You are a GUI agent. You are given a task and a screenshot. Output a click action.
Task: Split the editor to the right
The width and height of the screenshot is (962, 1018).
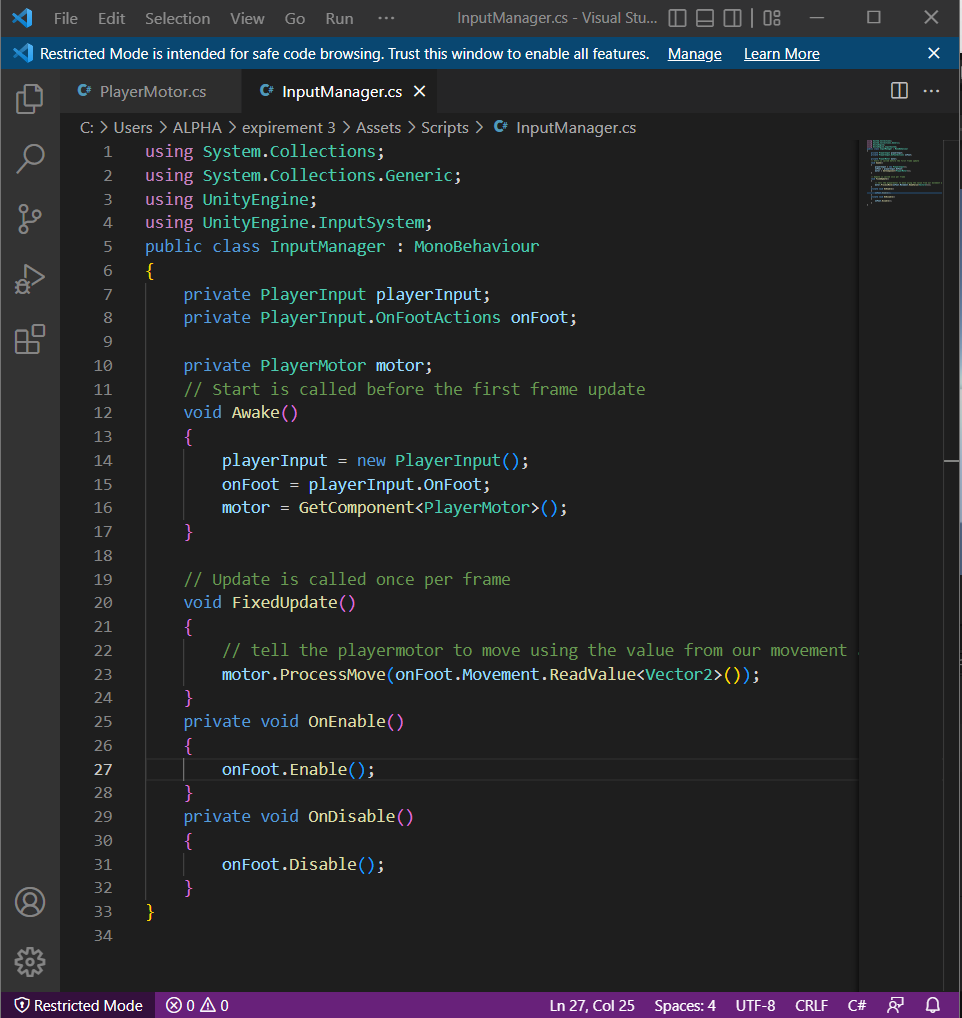(899, 91)
